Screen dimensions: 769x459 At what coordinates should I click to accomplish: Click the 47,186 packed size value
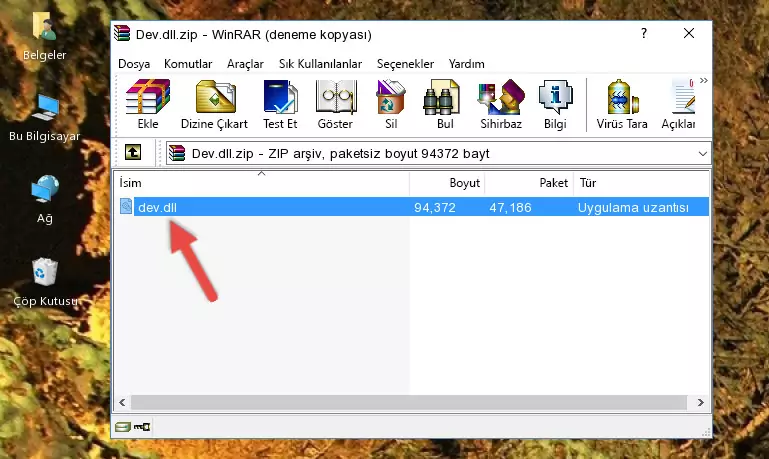510,207
